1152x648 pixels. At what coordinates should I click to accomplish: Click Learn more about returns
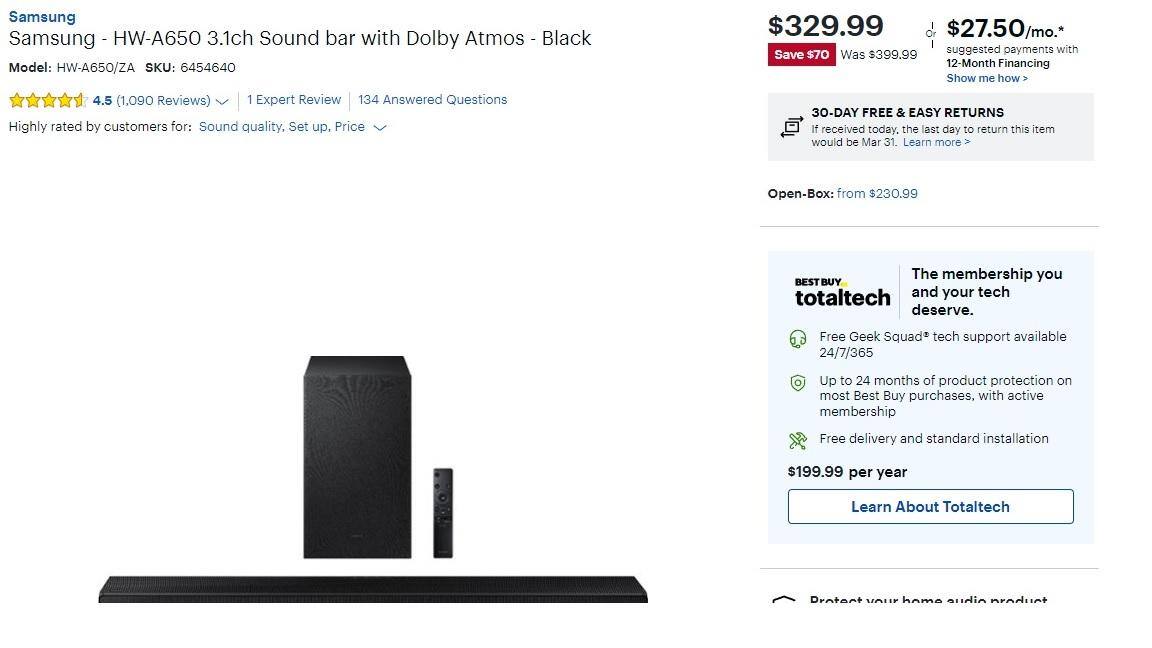pos(936,142)
